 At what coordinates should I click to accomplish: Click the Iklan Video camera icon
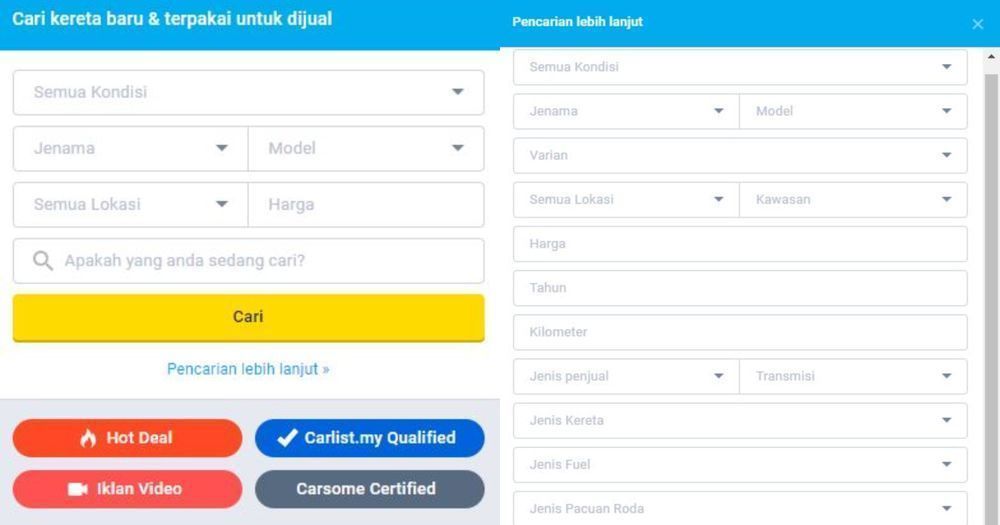(78, 489)
